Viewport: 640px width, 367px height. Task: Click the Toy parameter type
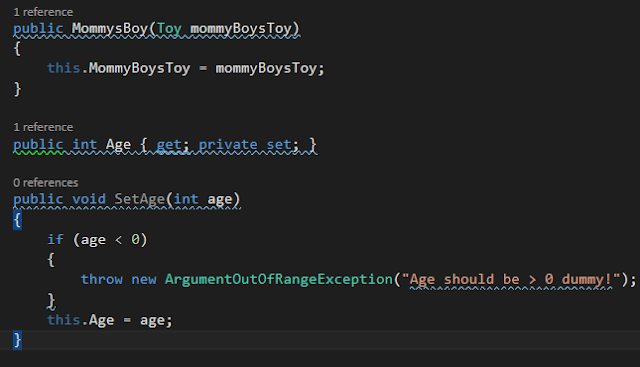[169, 29]
